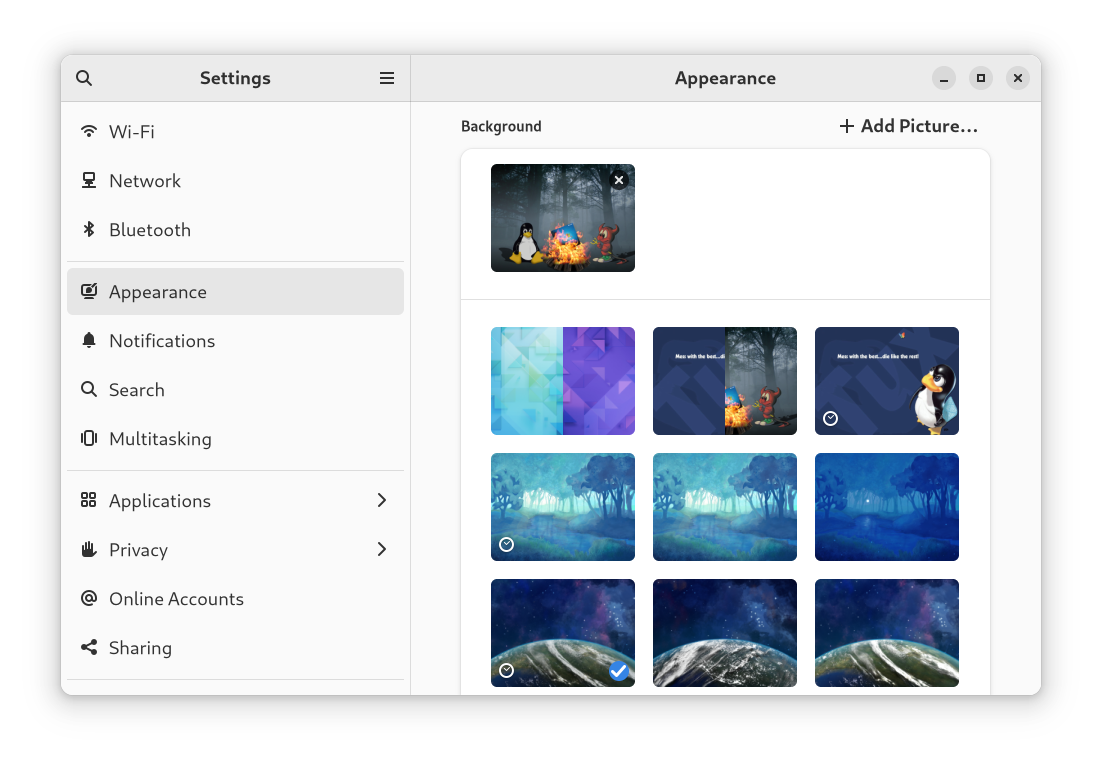Pick the dark blue night forest wallpaper
Image resolution: width=1102 pixels, height=762 pixels.
pos(887,507)
